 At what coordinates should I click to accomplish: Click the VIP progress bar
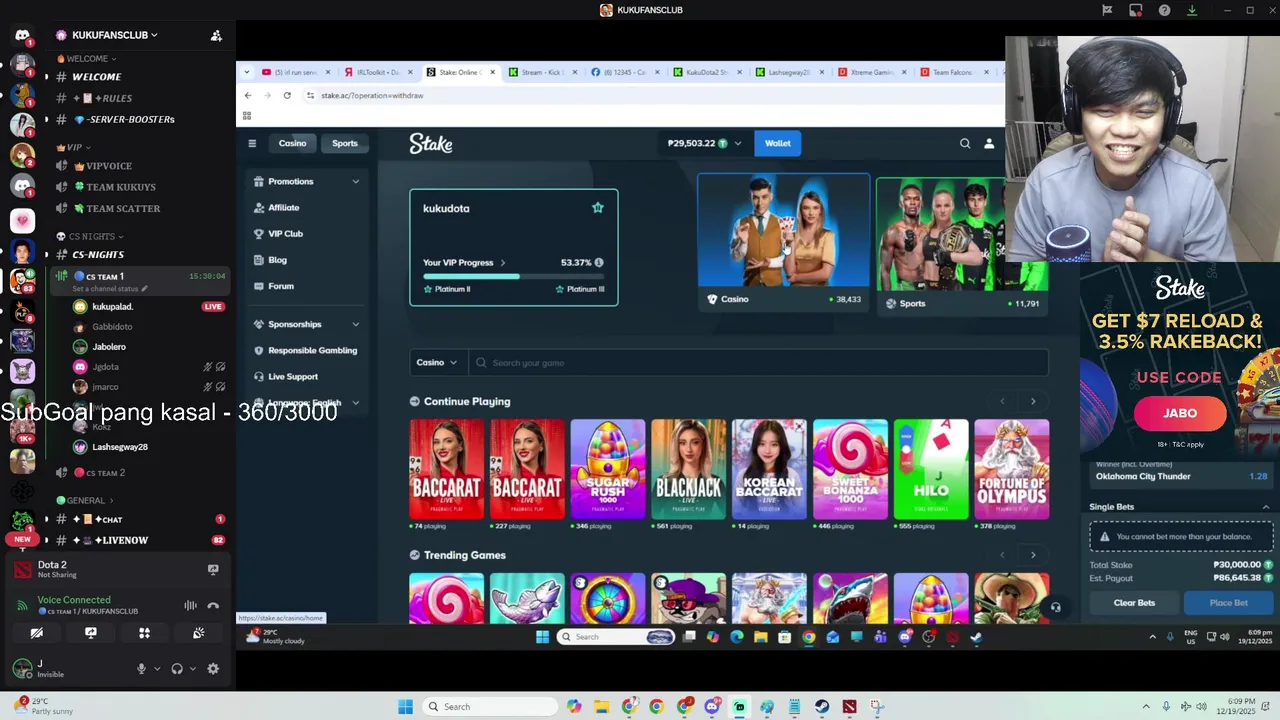[513, 276]
